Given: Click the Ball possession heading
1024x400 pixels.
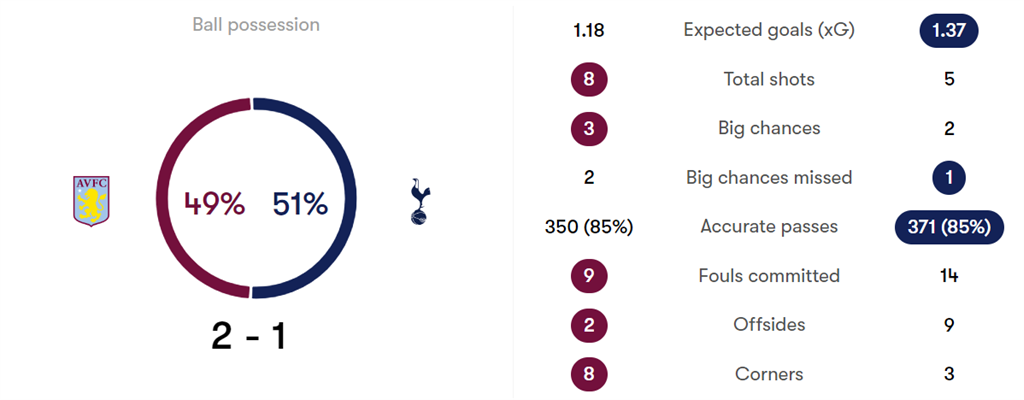Looking at the screenshot, I should point(256,25).
